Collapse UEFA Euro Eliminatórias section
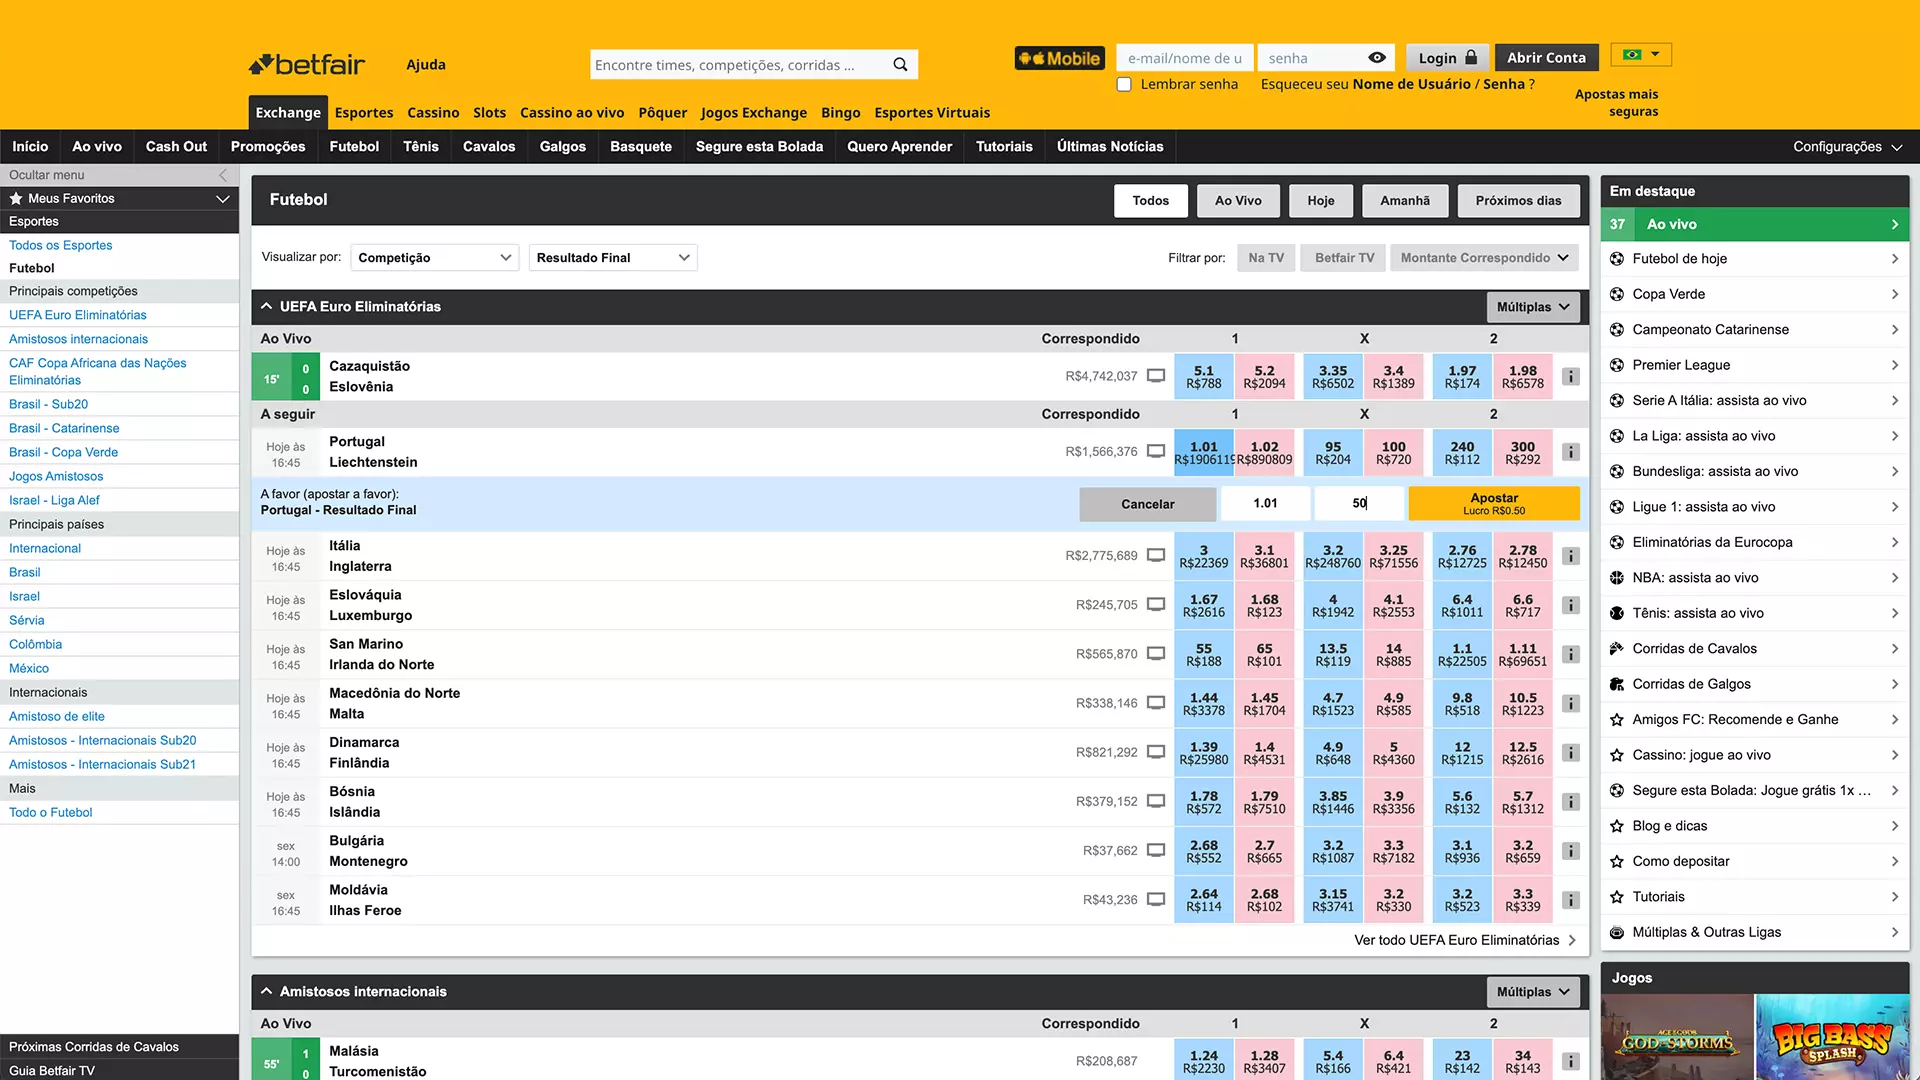The image size is (1920, 1080). (267, 307)
